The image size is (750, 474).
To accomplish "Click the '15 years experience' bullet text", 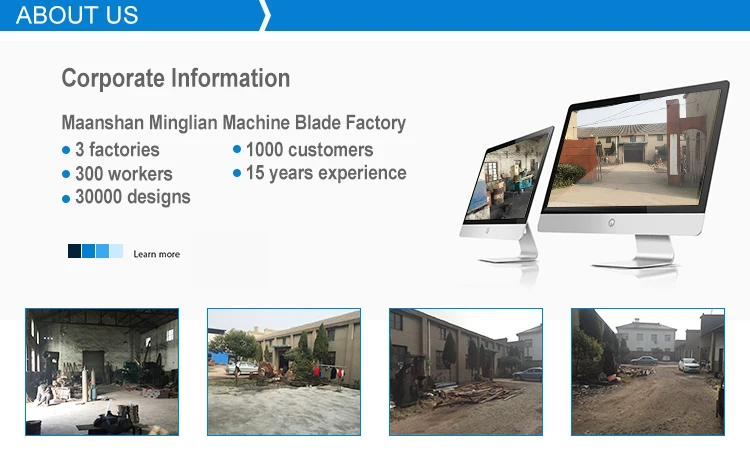I will click(326, 173).
